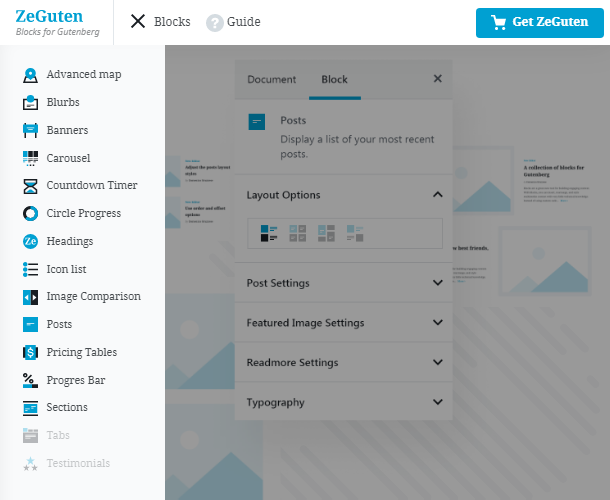
Task: Click the Guide question mark icon
Action: [x=214, y=23]
